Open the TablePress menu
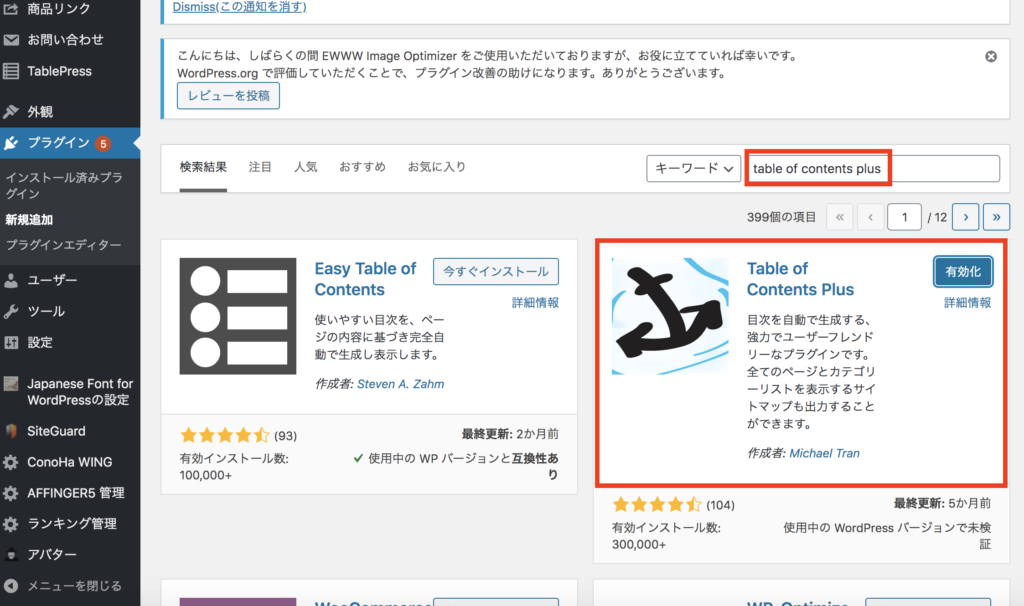This screenshot has height=606, width=1024. click(70, 71)
